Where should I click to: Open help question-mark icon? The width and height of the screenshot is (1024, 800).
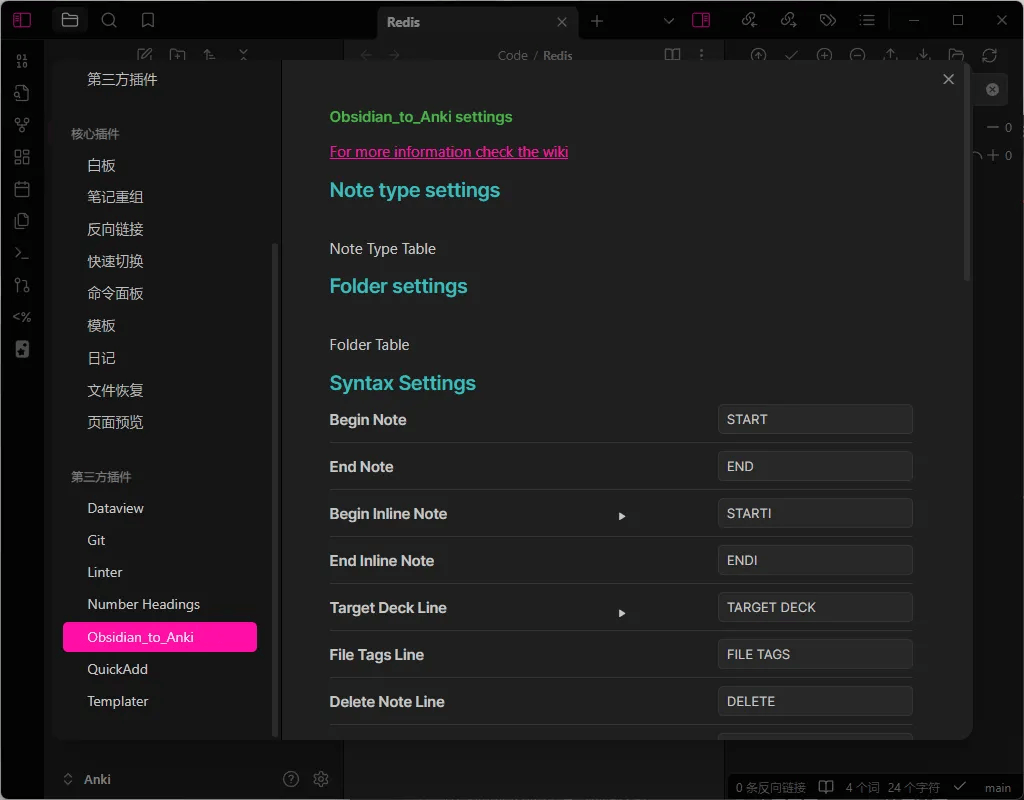click(291, 778)
